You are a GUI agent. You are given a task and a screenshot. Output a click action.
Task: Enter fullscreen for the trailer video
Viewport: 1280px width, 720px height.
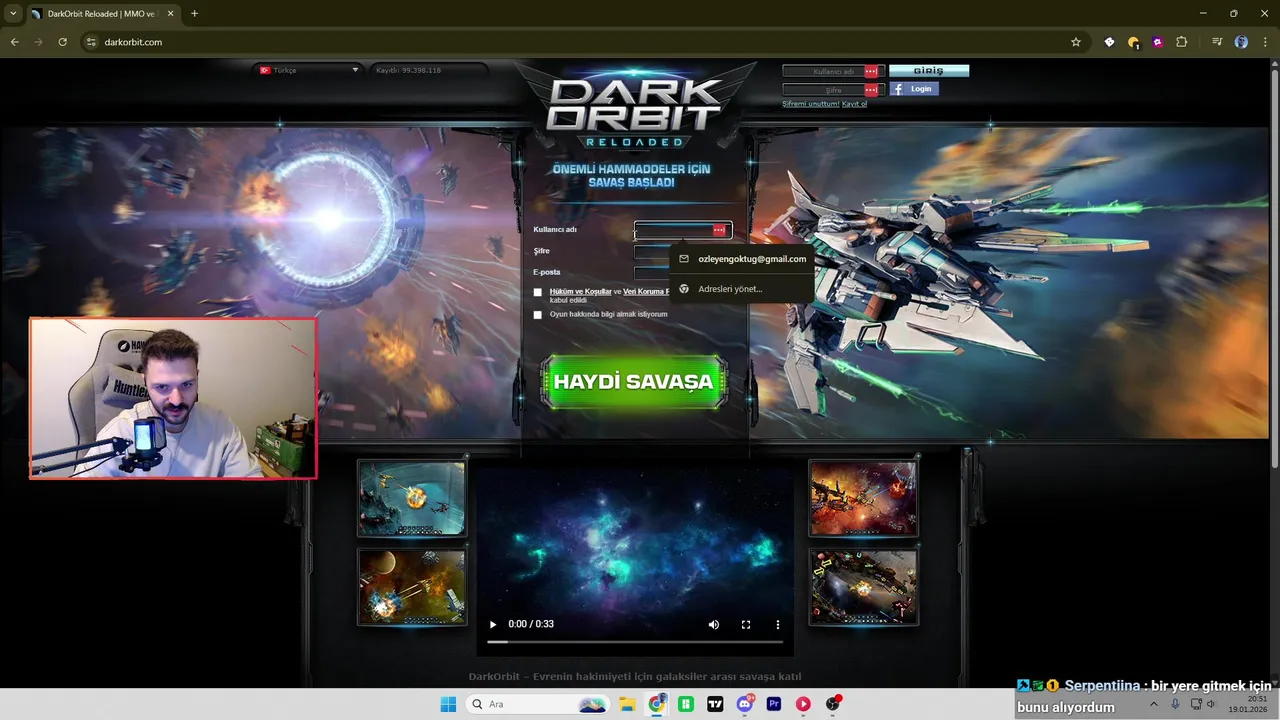pos(746,624)
